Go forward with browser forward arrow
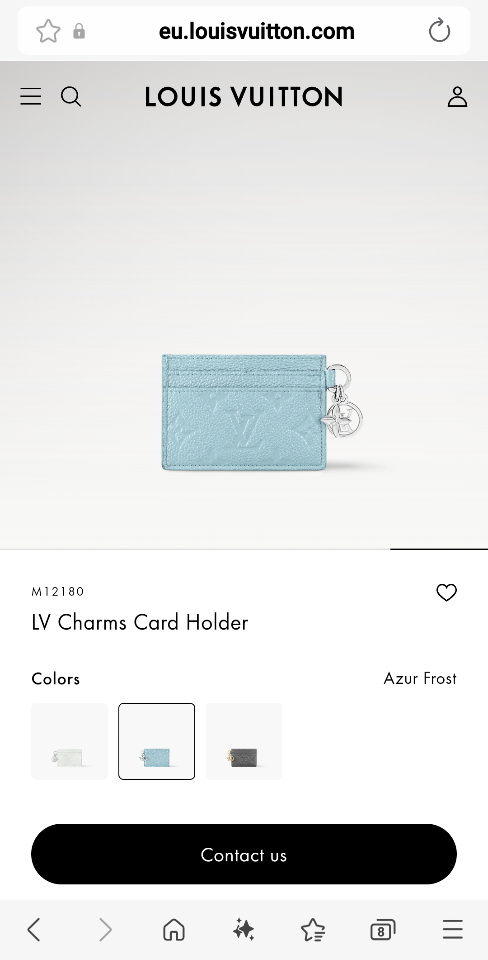Screen dimensions: 488x960 tap(105, 930)
